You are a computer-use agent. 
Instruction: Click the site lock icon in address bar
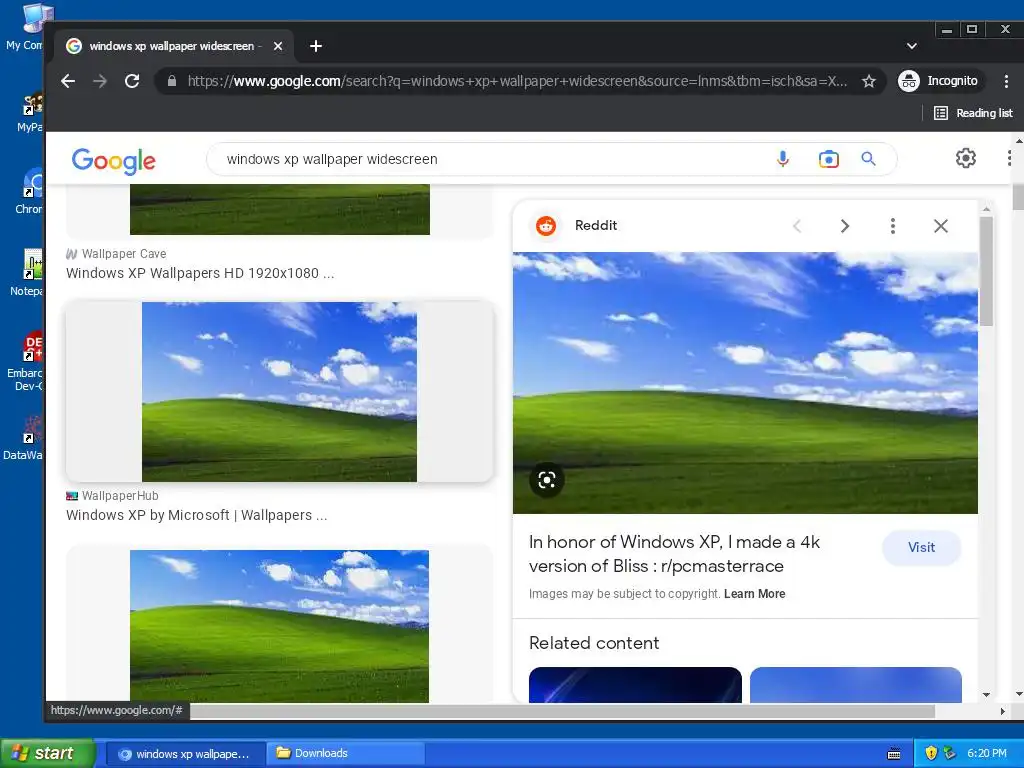pyautogui.click(x=172, y=81)
